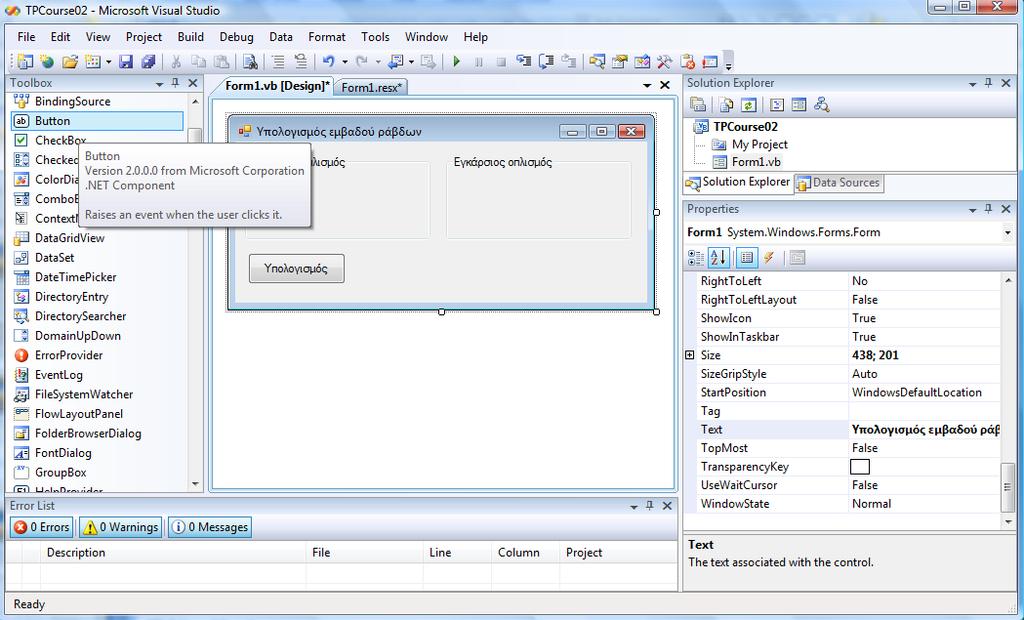Start debugging with the green play icon
1024x620 pixels.
pyautogui.click(x=456, y=61)
